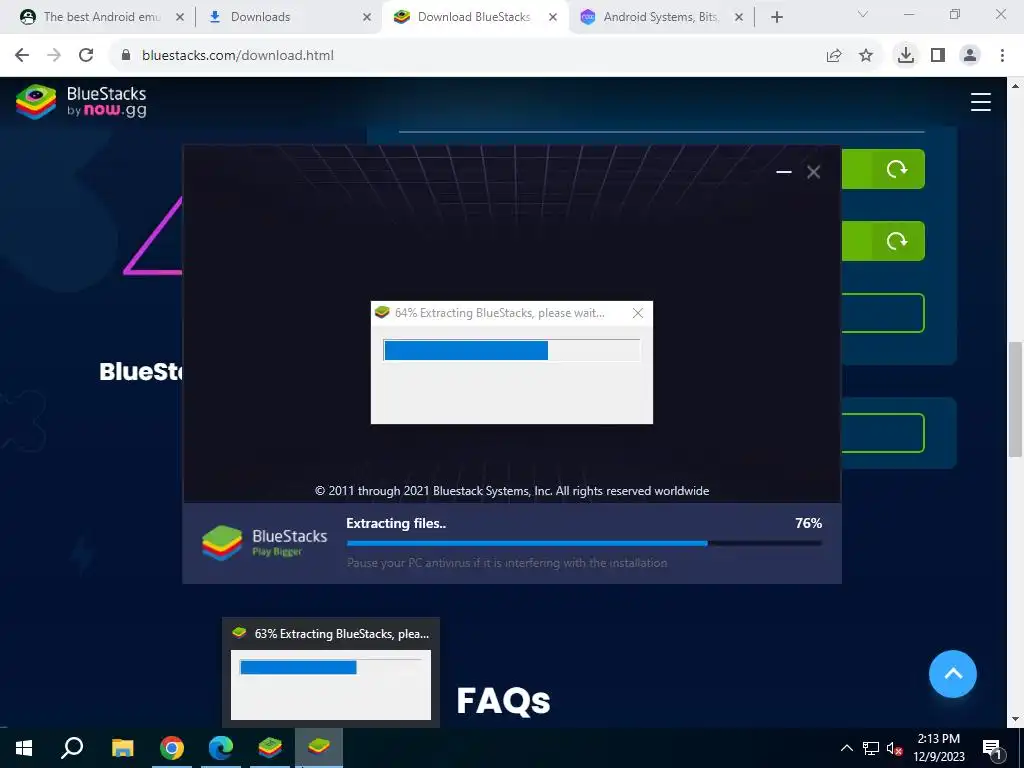Open network status tray icon

871,748
